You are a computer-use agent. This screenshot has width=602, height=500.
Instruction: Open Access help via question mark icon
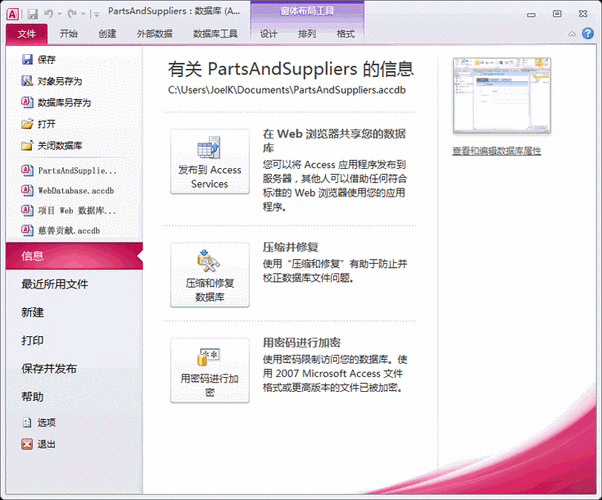coord(588,33)
